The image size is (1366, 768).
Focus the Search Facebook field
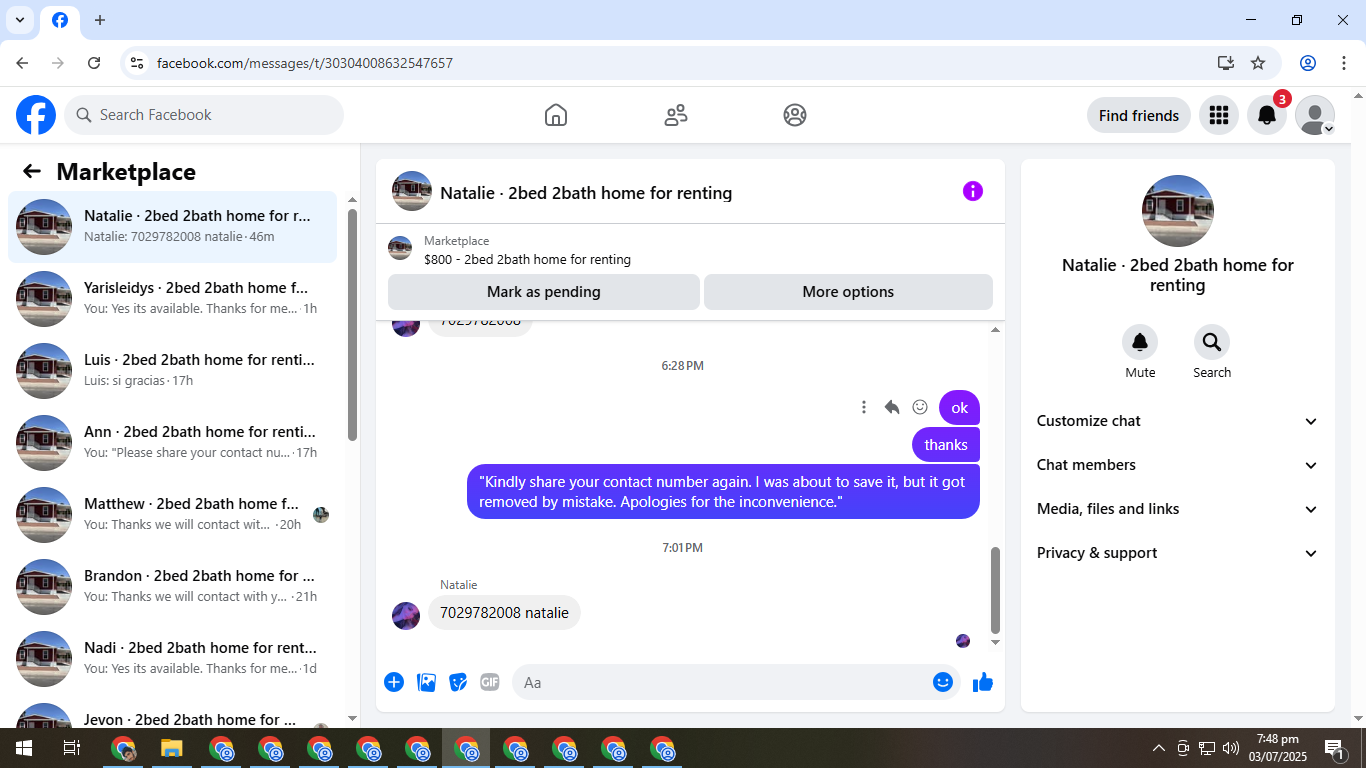click(204, 115)
